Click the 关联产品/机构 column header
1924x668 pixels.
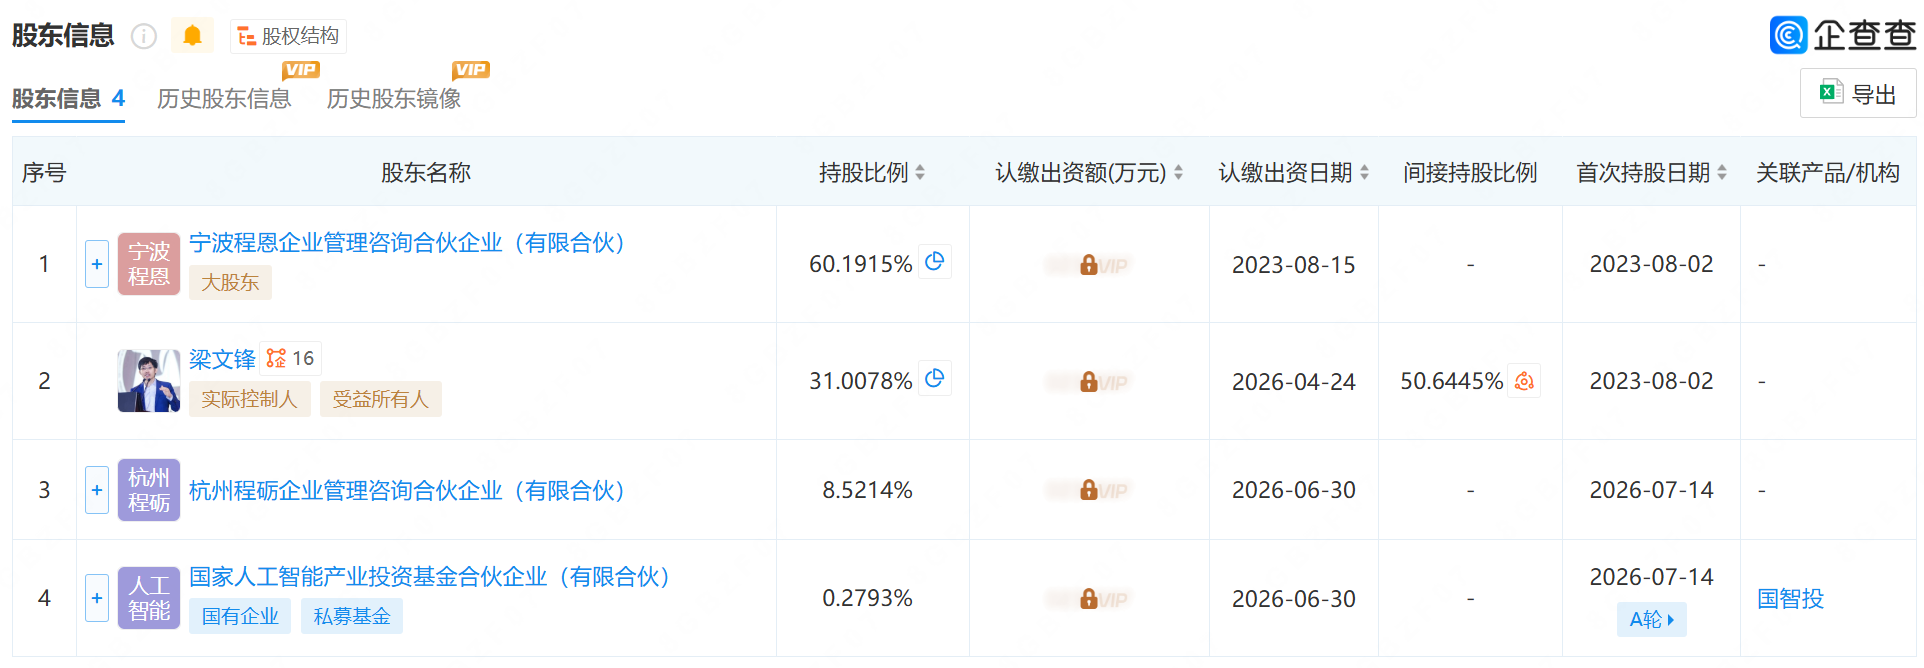click(x=1828, y=173)
